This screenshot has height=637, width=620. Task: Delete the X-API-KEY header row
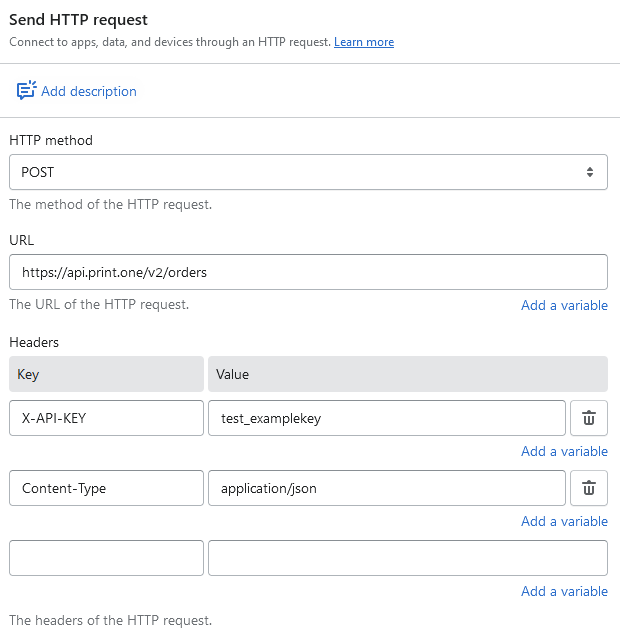click(589, 418)
